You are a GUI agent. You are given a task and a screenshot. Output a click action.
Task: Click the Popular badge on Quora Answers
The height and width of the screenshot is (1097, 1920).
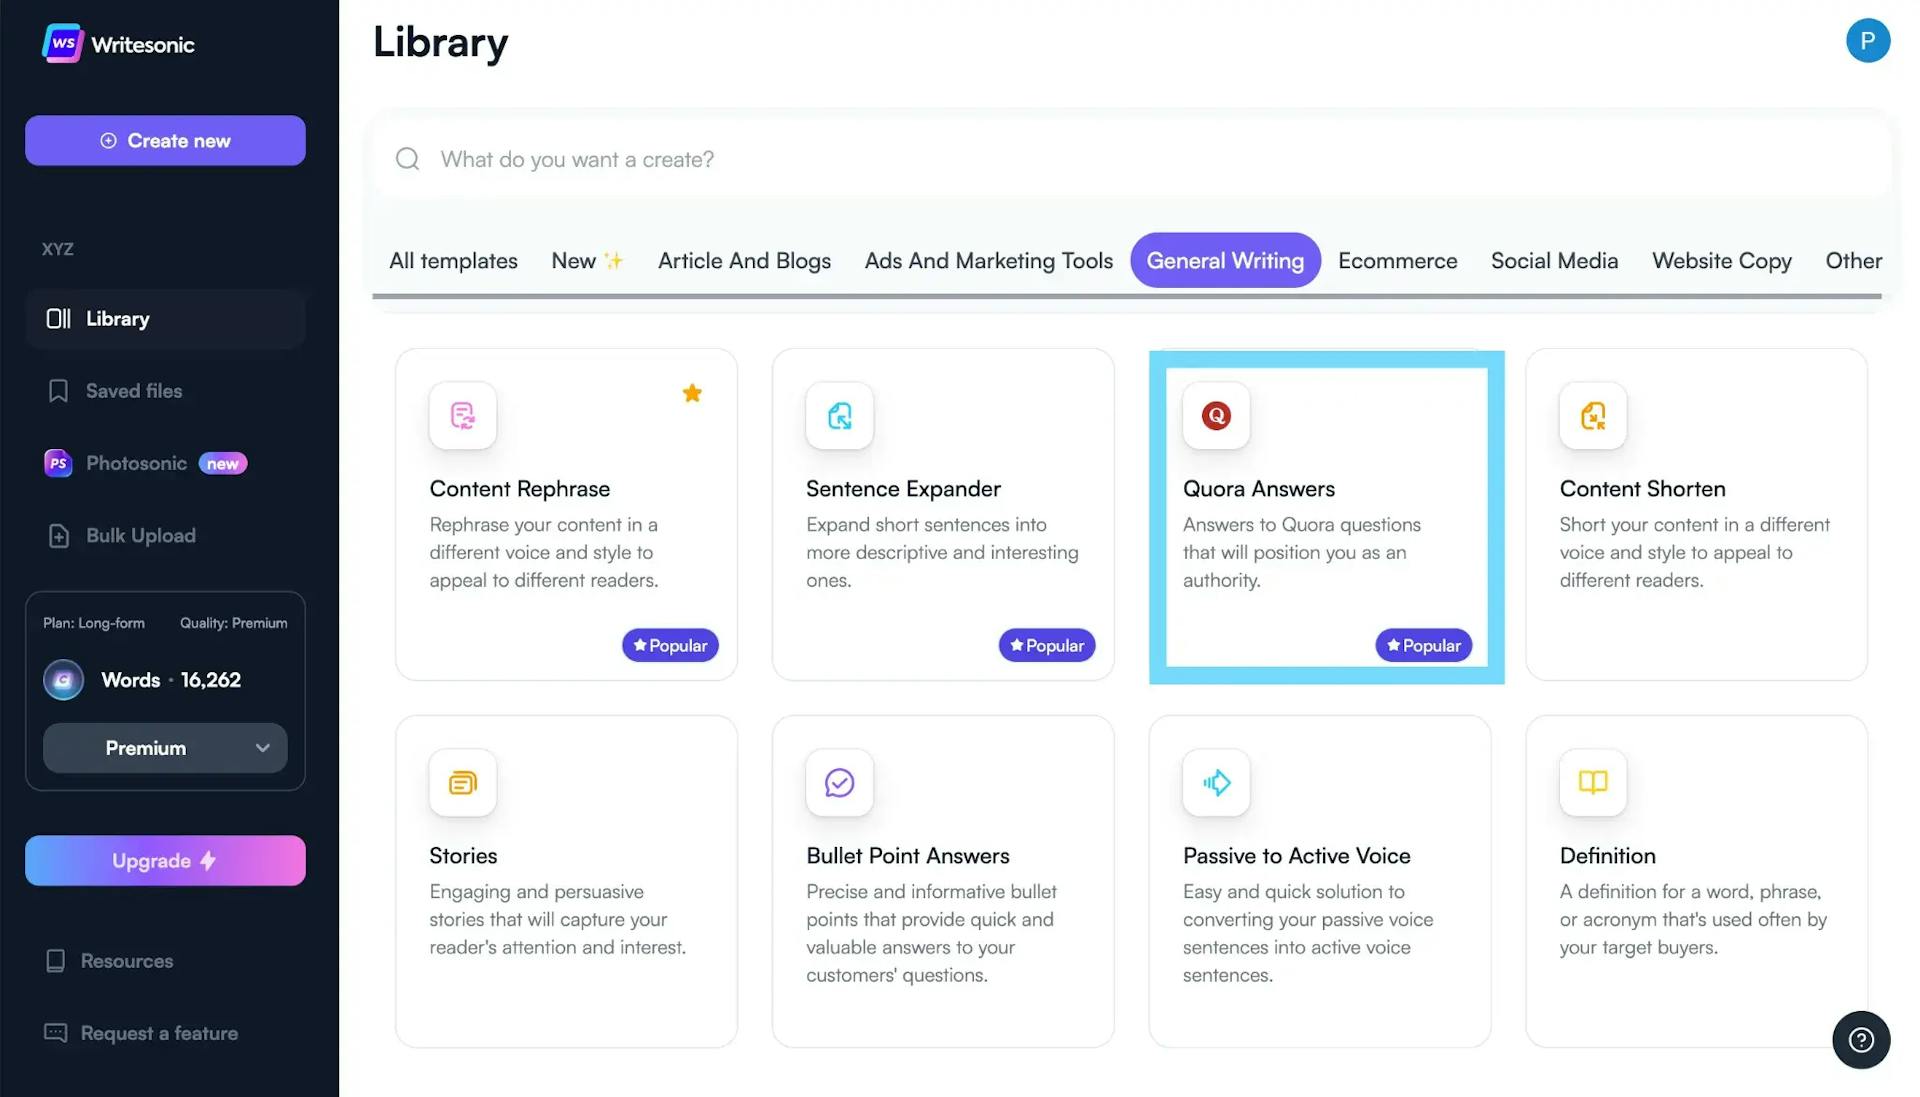pos(1423,645)
